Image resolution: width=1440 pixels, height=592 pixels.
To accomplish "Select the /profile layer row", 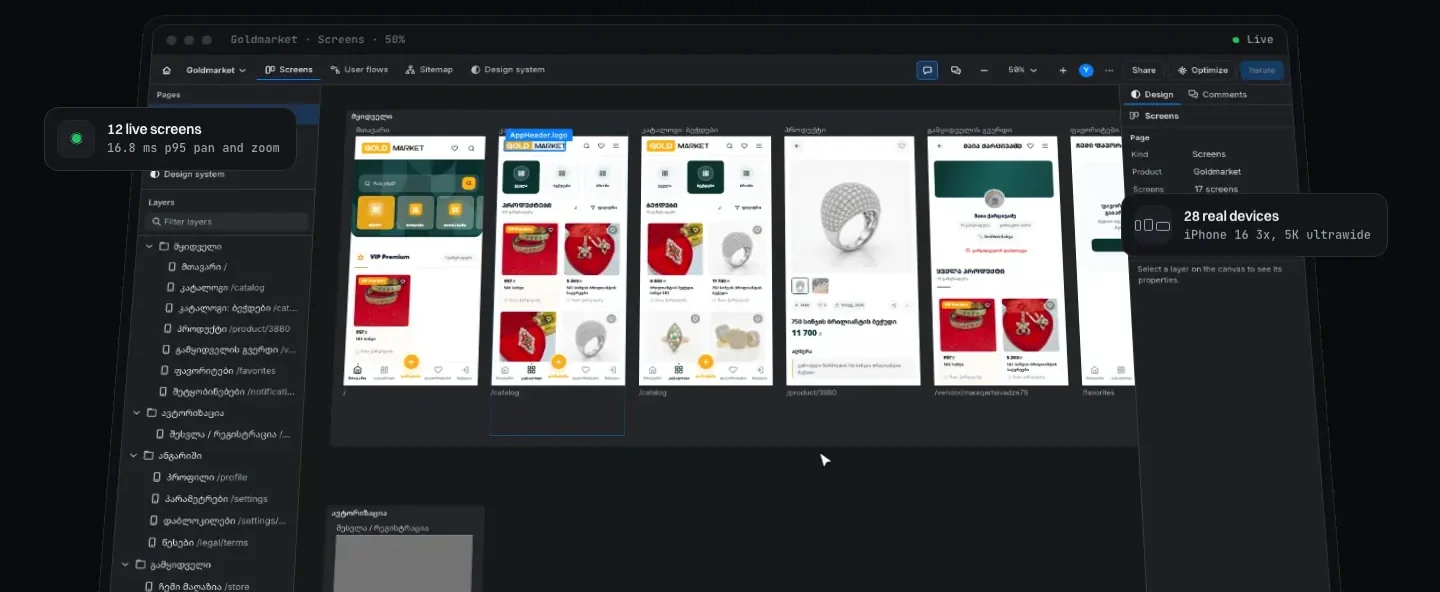I will point(199,477).
